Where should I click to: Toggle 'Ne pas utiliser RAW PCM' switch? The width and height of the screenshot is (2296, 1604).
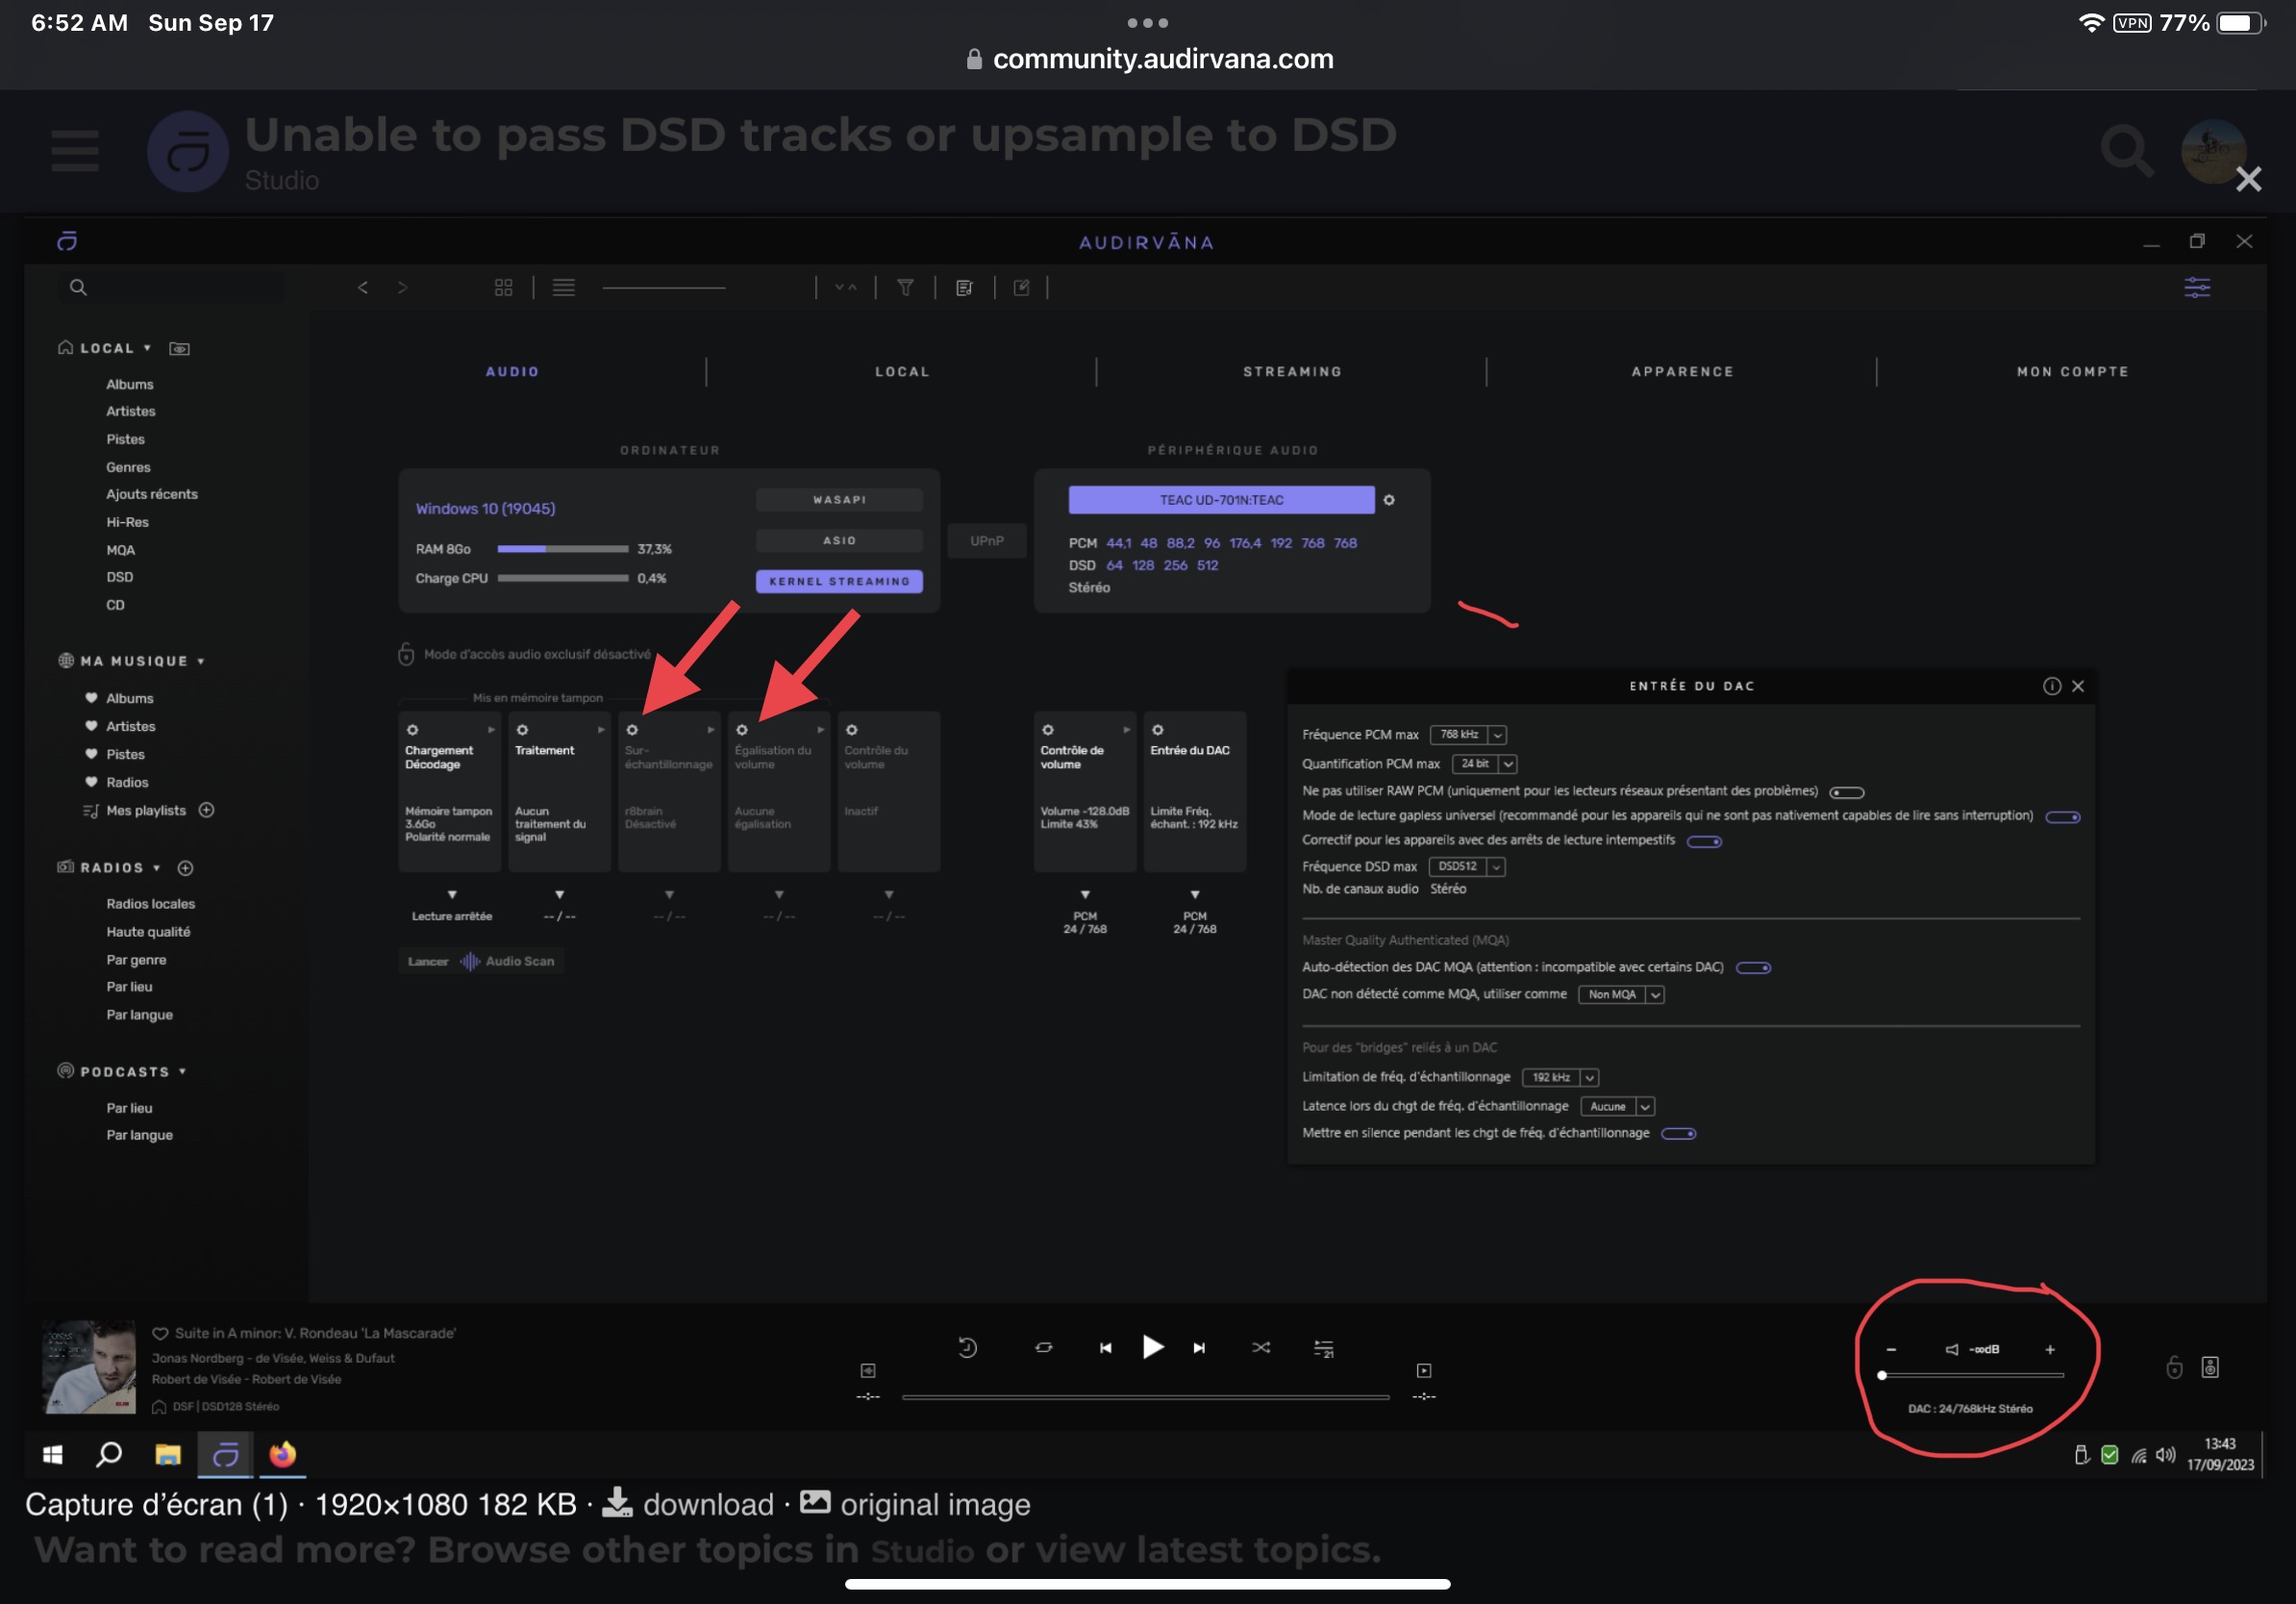point(1847,793)
